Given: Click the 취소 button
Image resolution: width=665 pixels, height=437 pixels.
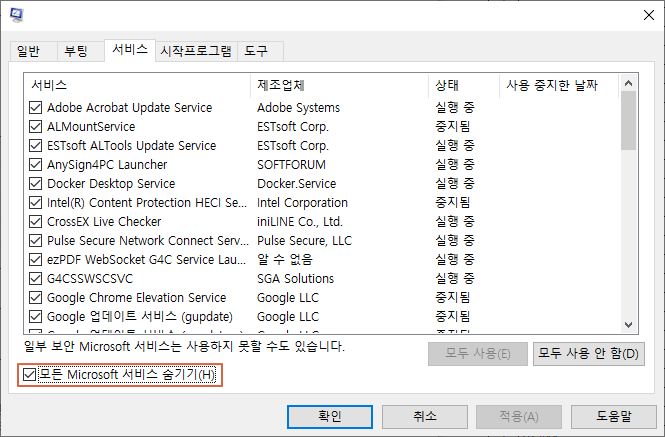Looking at the screenshot, I should (425, 417).
